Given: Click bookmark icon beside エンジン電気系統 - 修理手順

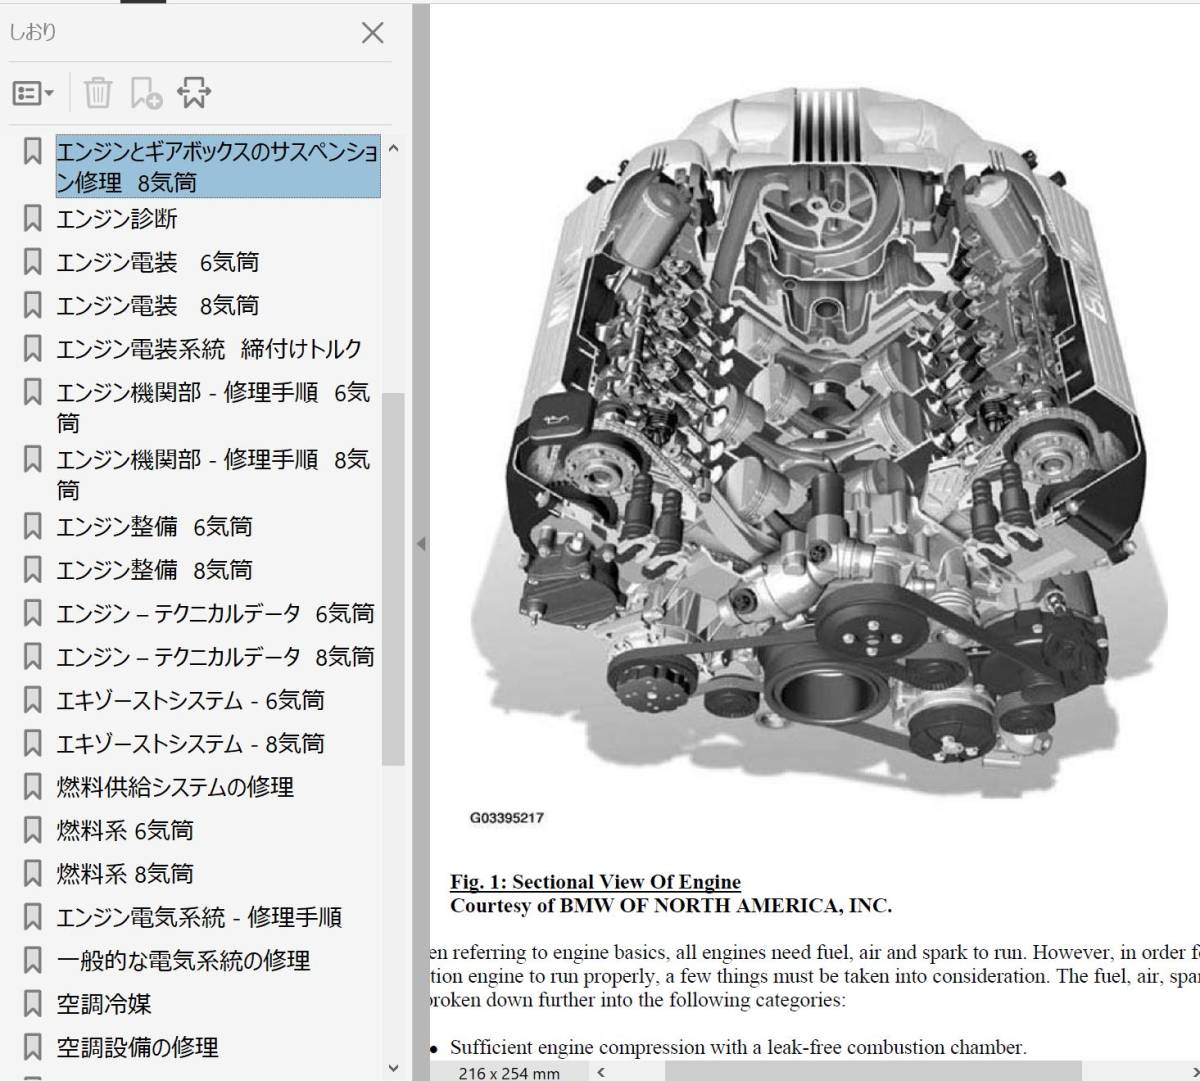Looking at the screenshot, I should click(33, 917).
